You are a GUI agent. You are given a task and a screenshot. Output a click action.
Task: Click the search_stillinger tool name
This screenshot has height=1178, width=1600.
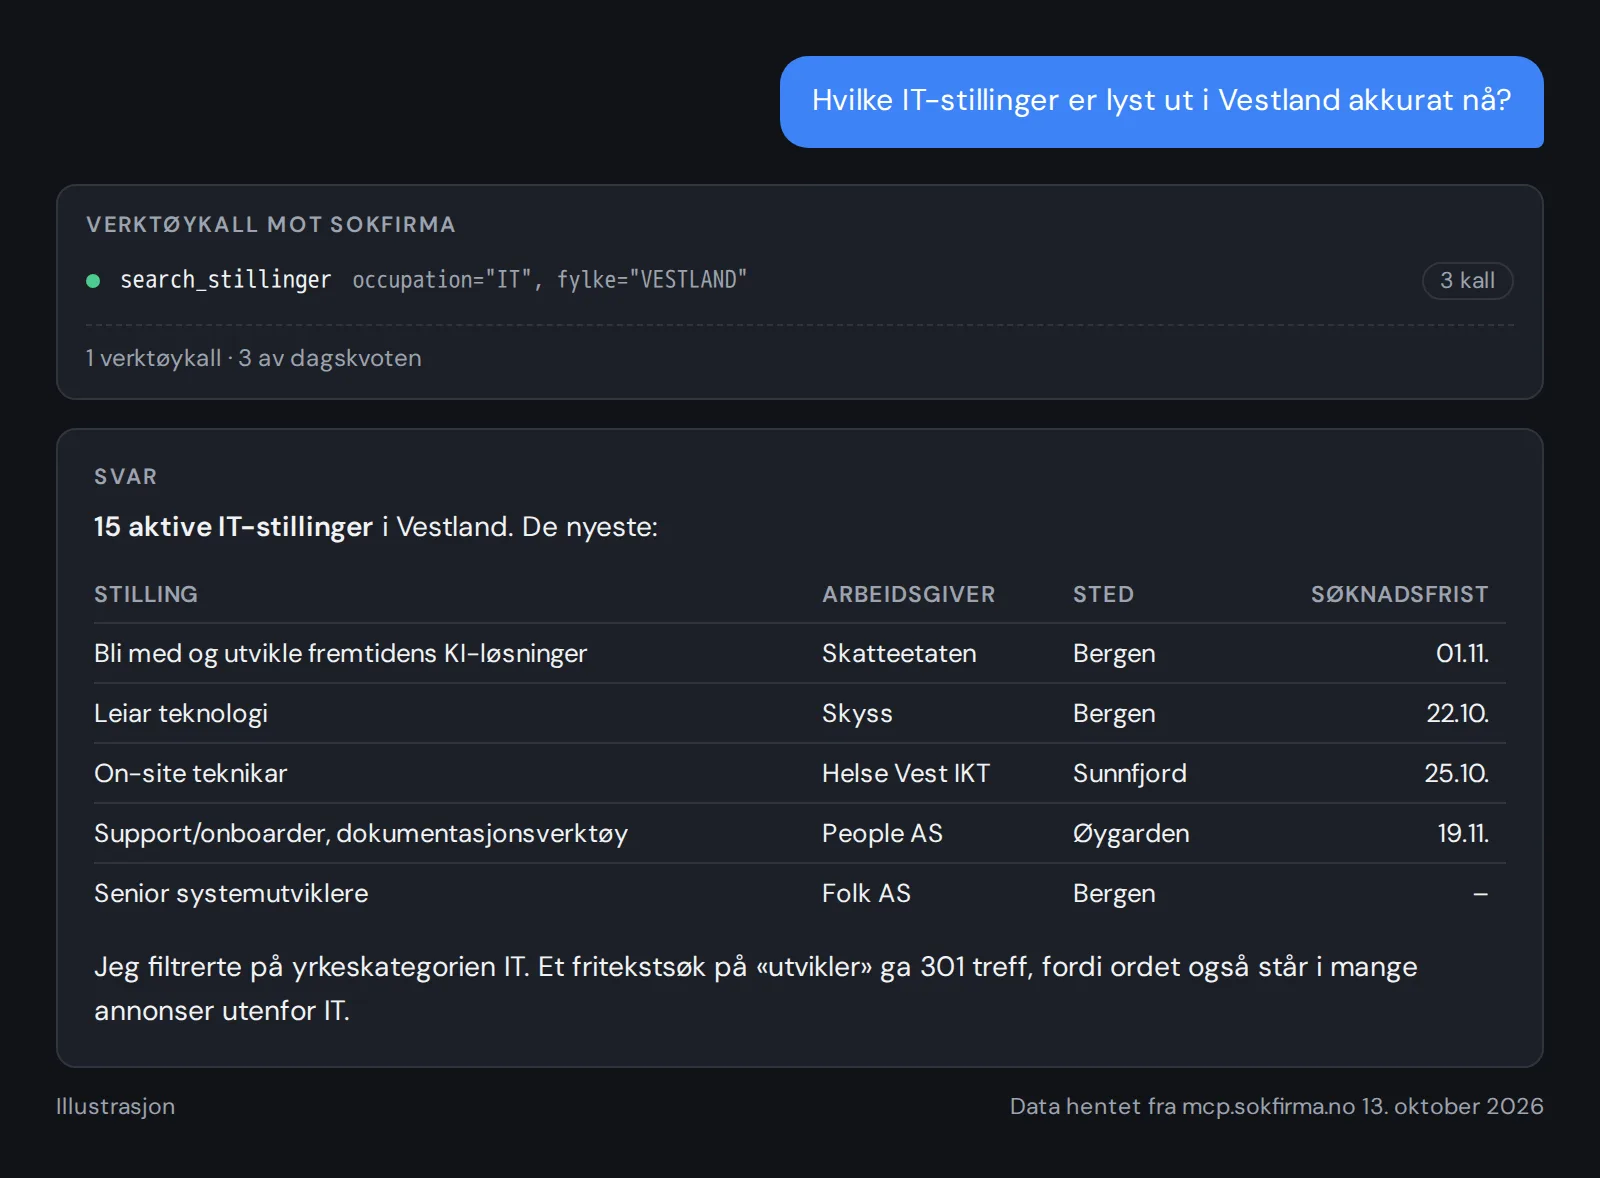tap(225, 280)
